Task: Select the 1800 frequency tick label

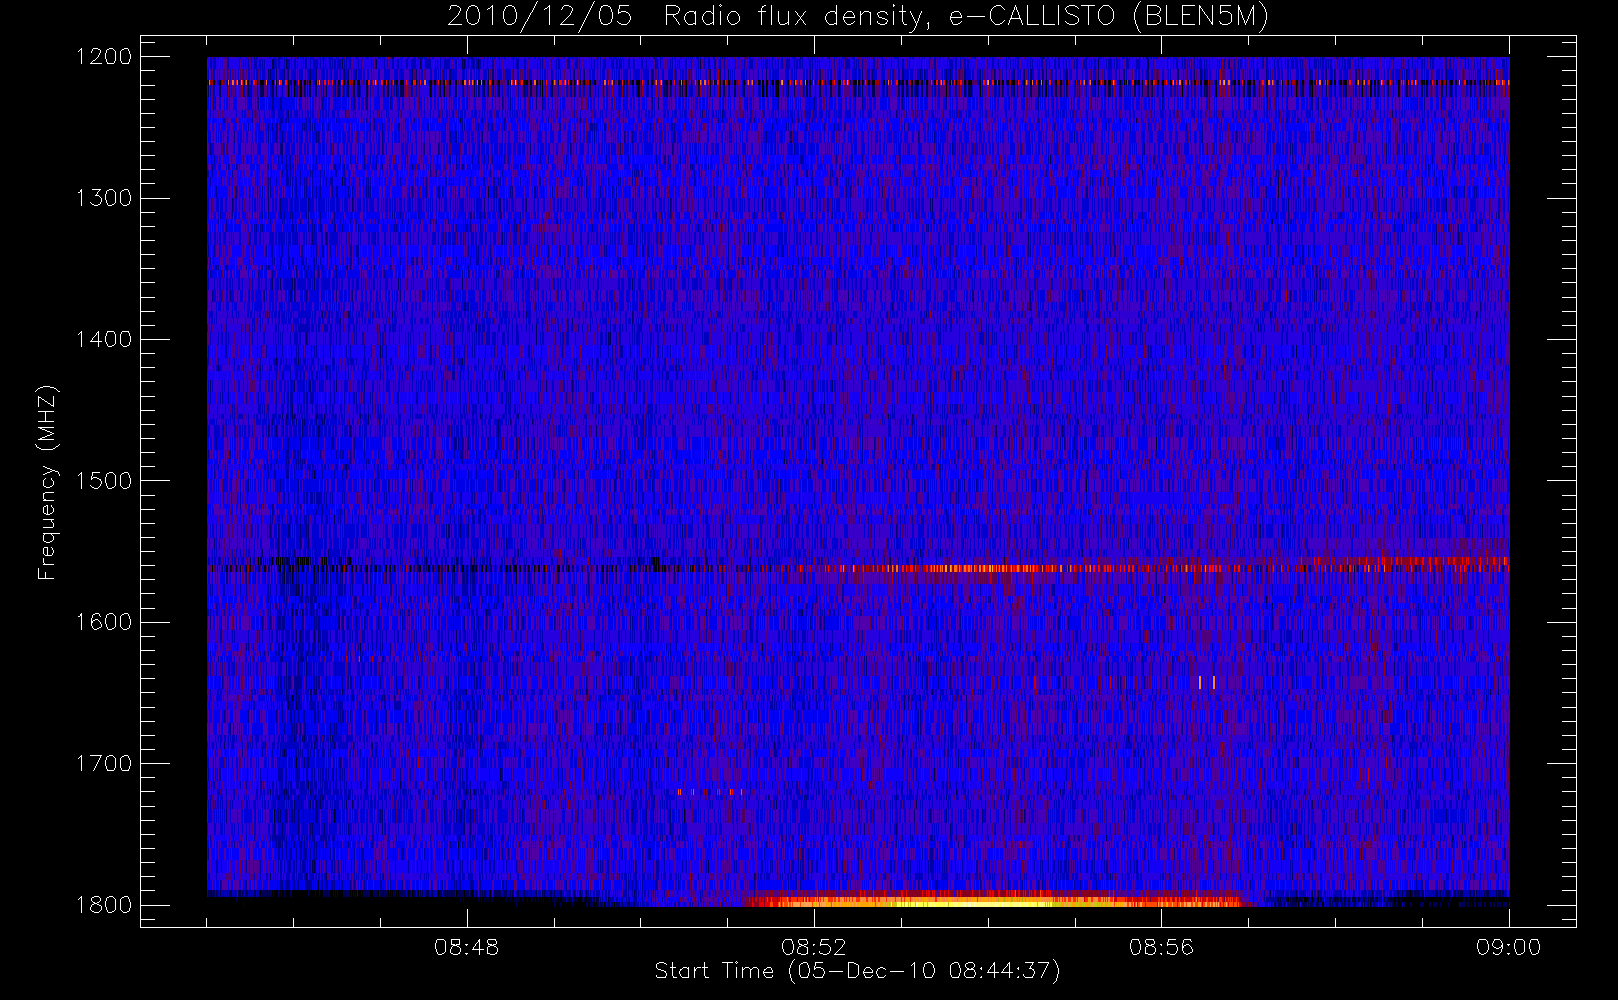Action: (104, 905)
